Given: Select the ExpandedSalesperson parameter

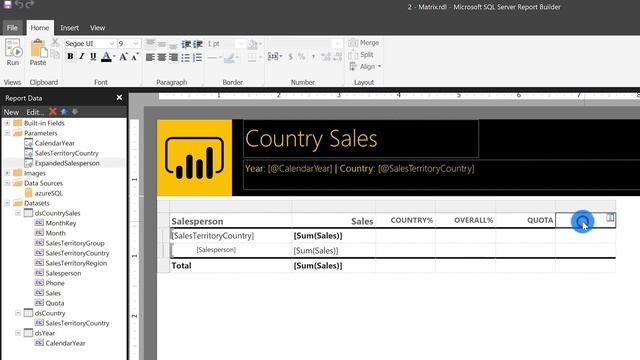Looking at the screenshot, I should coord(67,163).
